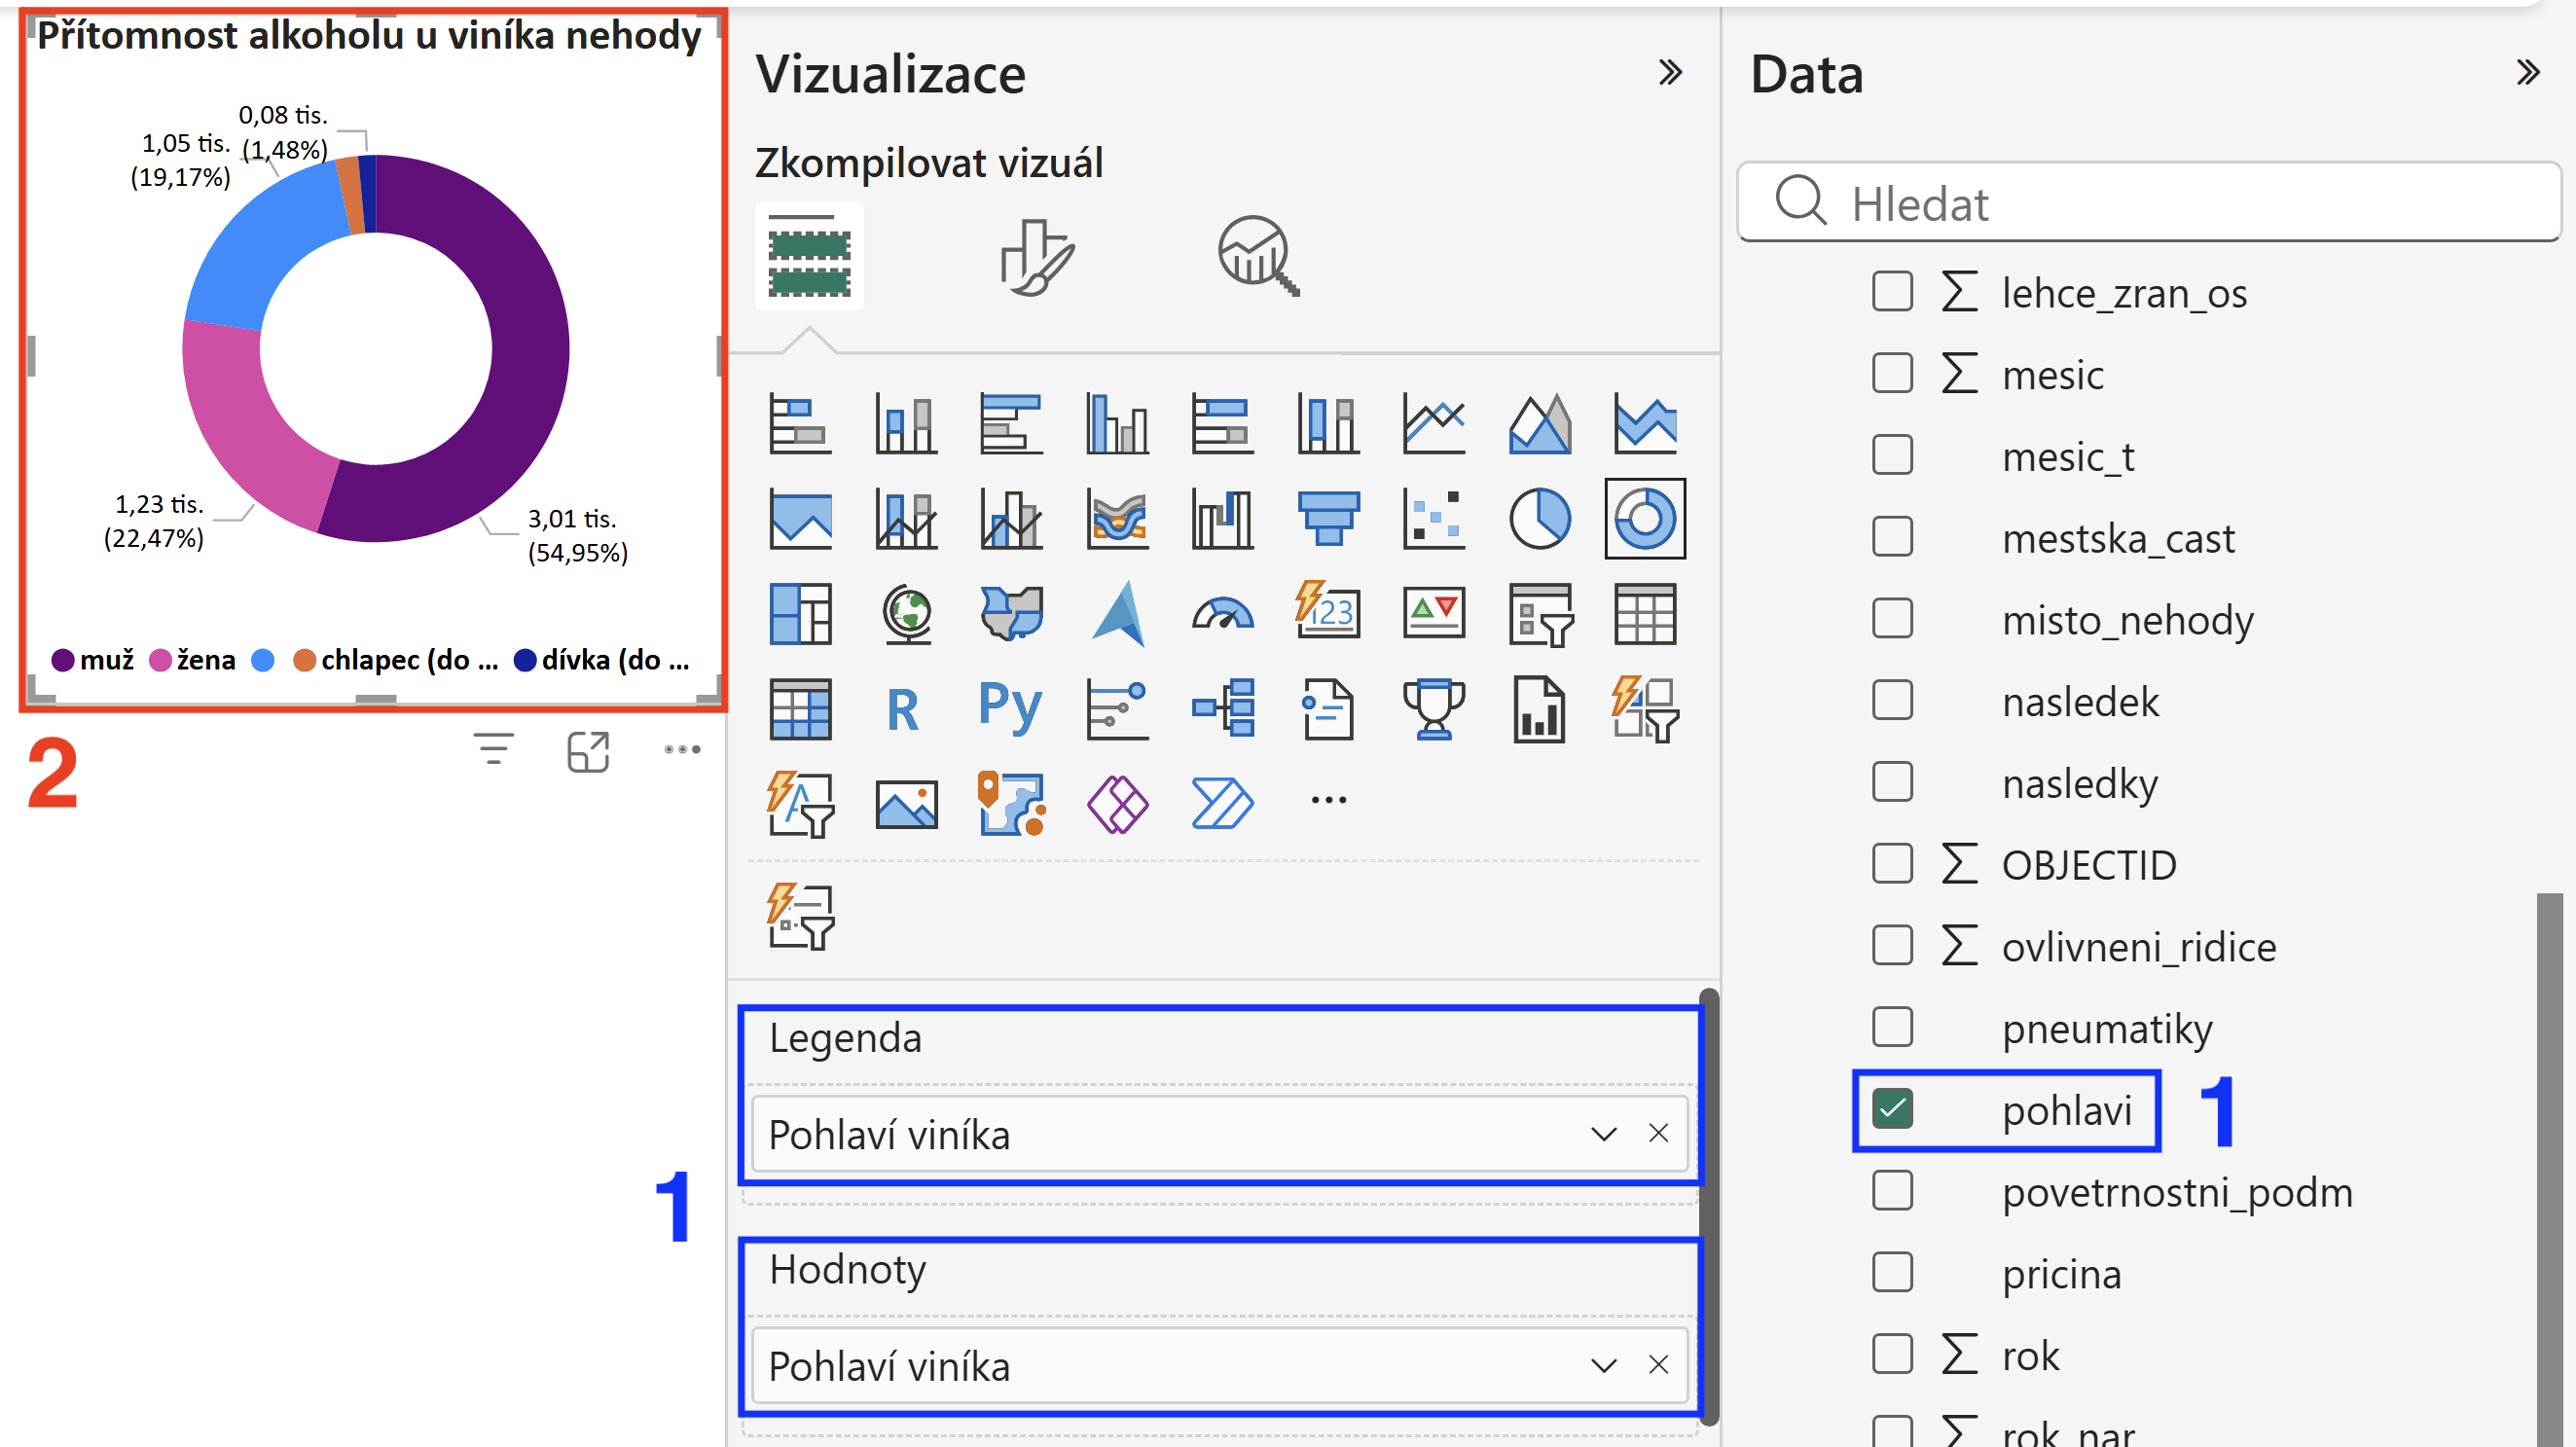Viewport: 2576px width, 1447px height.
Task: Select the decomposition tree visual
Action: (1222, 709)
